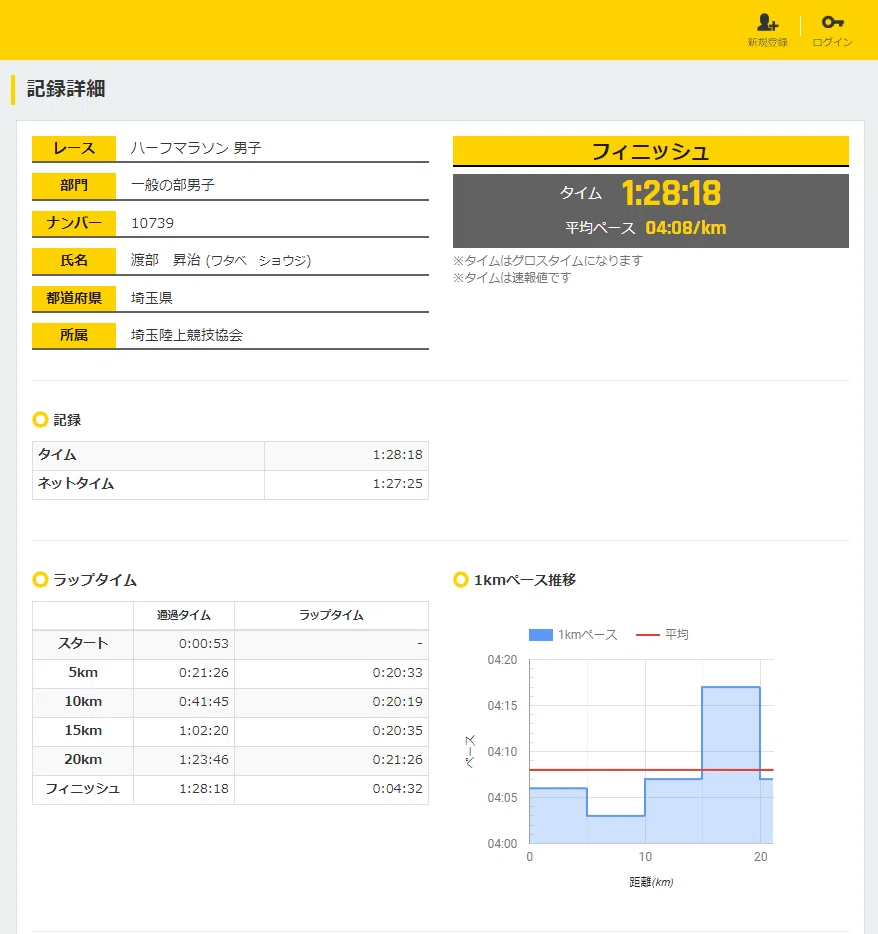The width and height of the screenshot is (878, 934).
Task: Select the スタート passing time 0:00:53
Action: coord(204,644)
